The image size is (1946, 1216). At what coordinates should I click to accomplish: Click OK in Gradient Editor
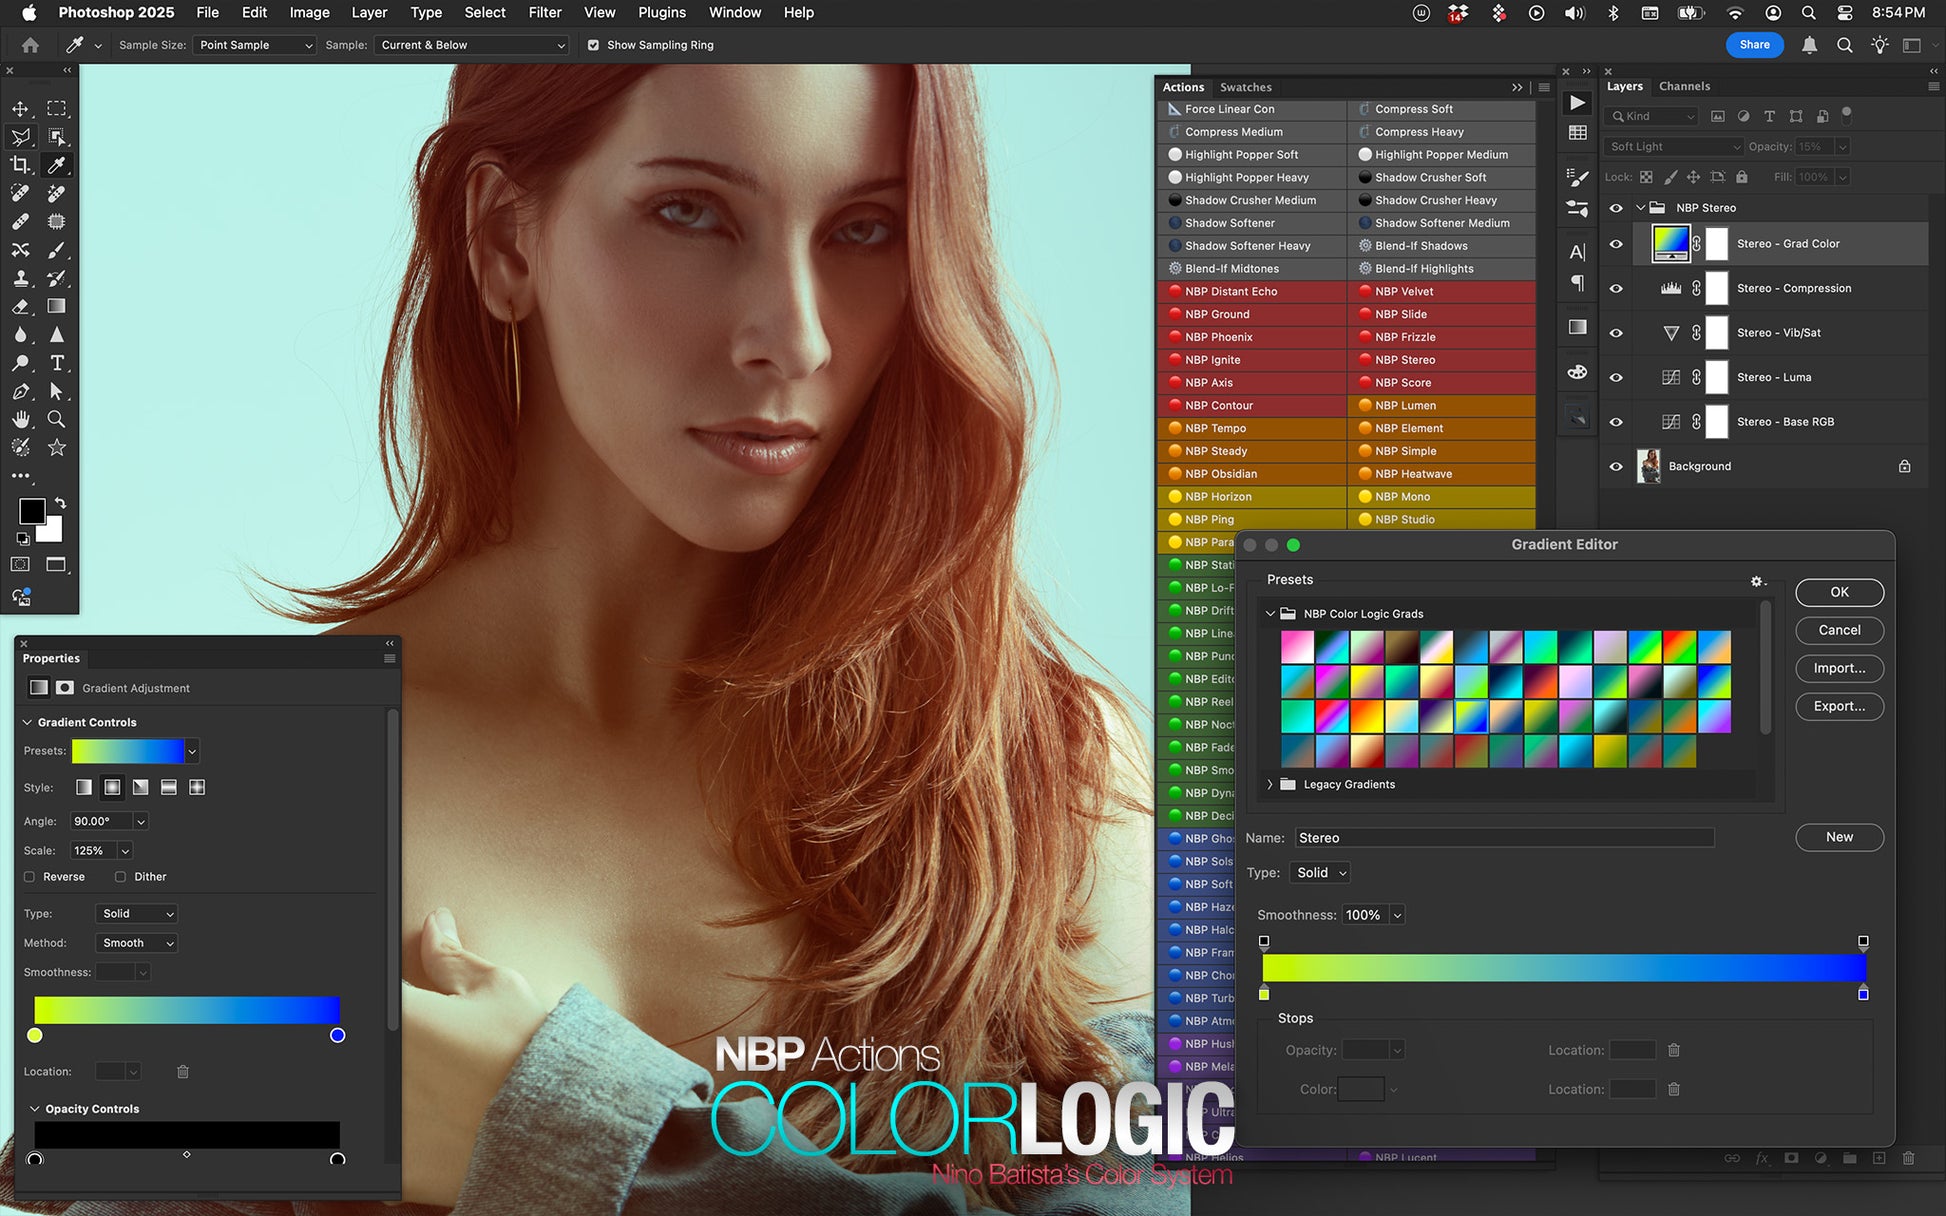[x=1838, y=592]
